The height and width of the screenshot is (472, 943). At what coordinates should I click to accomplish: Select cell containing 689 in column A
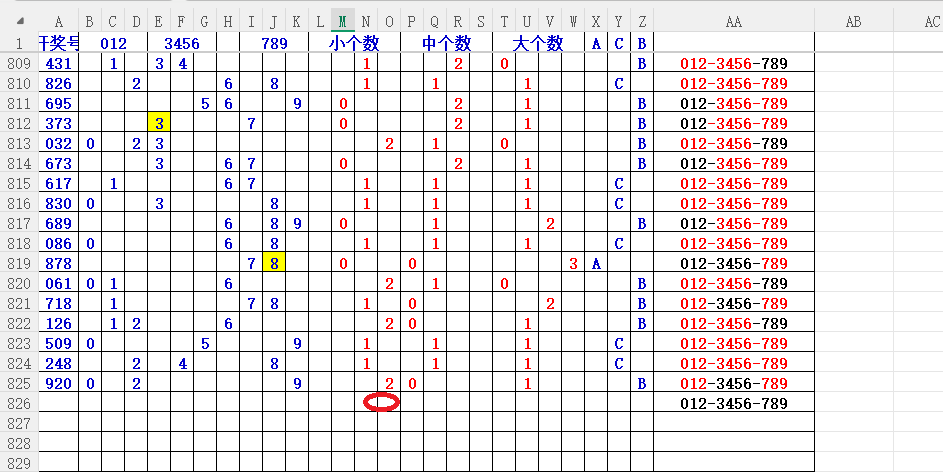(58, 223)
